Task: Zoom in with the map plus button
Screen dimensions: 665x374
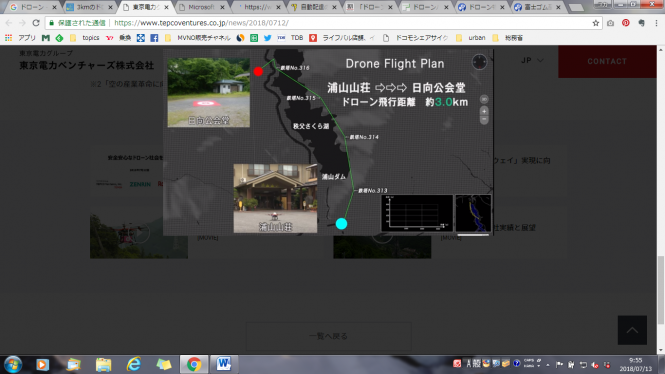Action: pos(484,111)
